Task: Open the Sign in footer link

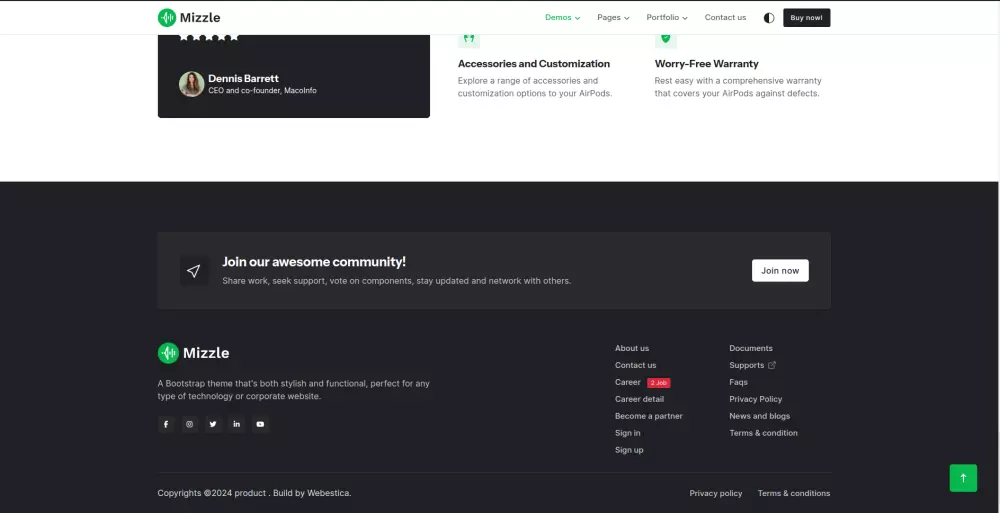Action: (x=628, y=433)
